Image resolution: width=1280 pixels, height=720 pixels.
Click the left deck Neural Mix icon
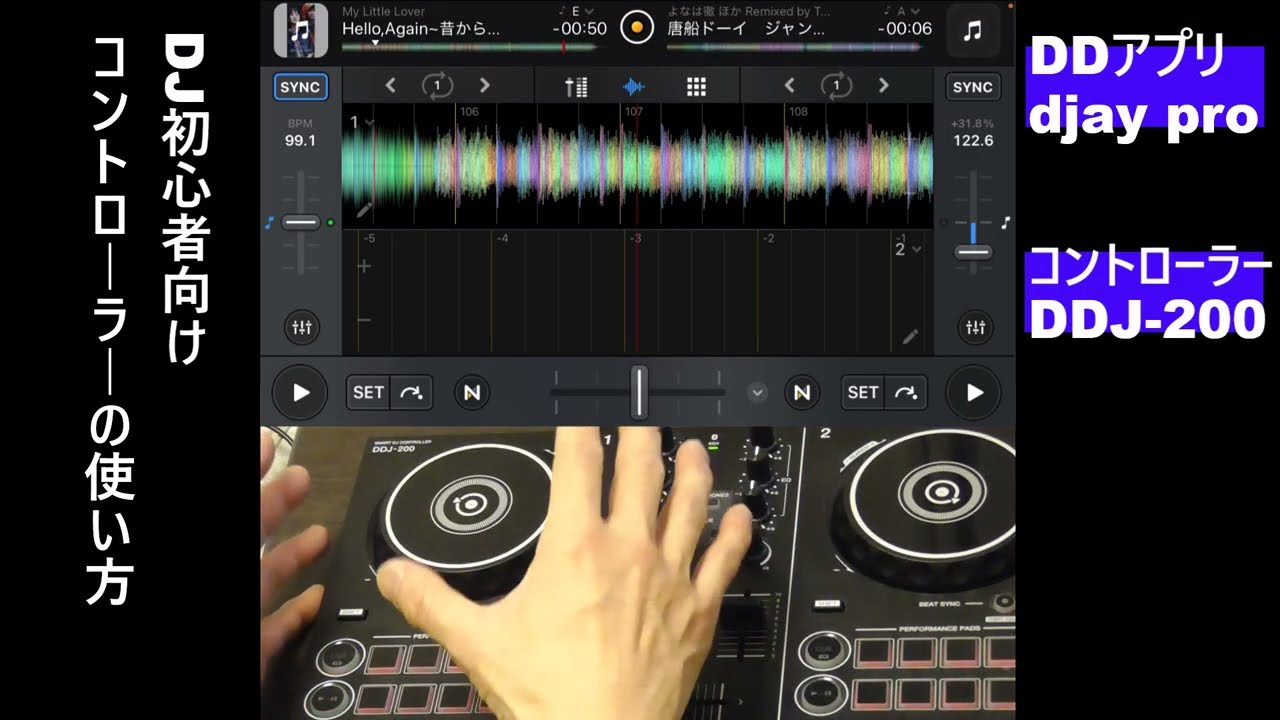coord(472,393)
